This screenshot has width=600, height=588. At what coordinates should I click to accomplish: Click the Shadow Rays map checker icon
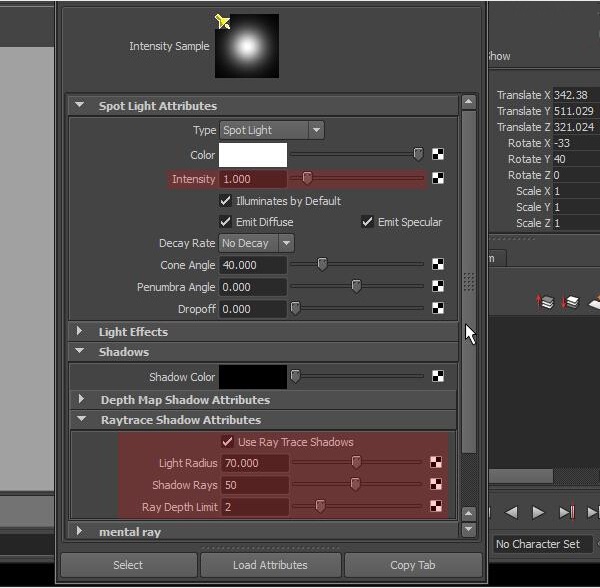coord(436,484)
